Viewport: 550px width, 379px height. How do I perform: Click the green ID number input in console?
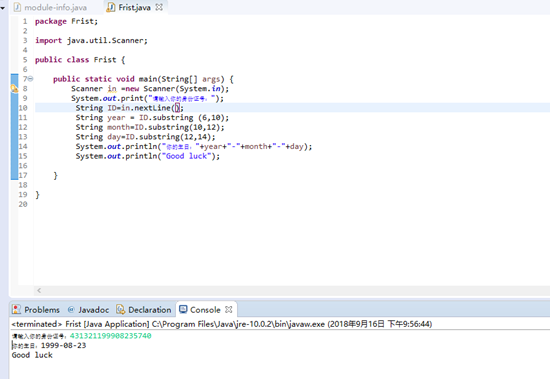point(110,336)
